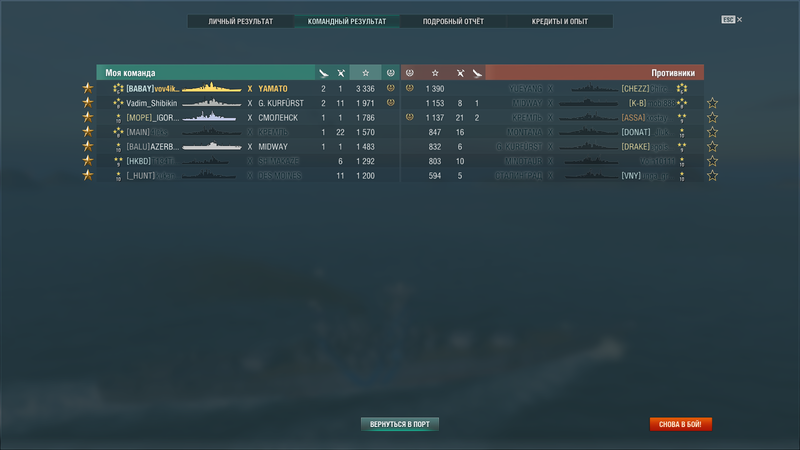Select the Yamato player row
This screenshot has height=450, width=800.
(x=248, y=88)
